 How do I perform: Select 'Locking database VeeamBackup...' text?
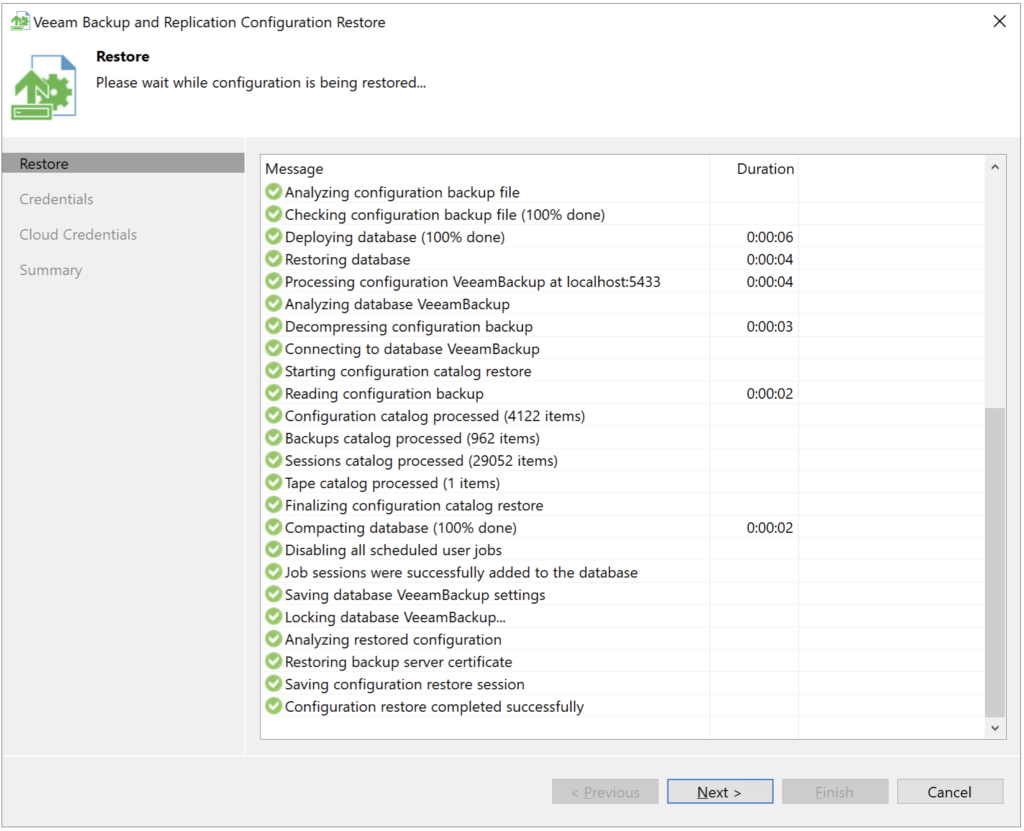[395, 617]
